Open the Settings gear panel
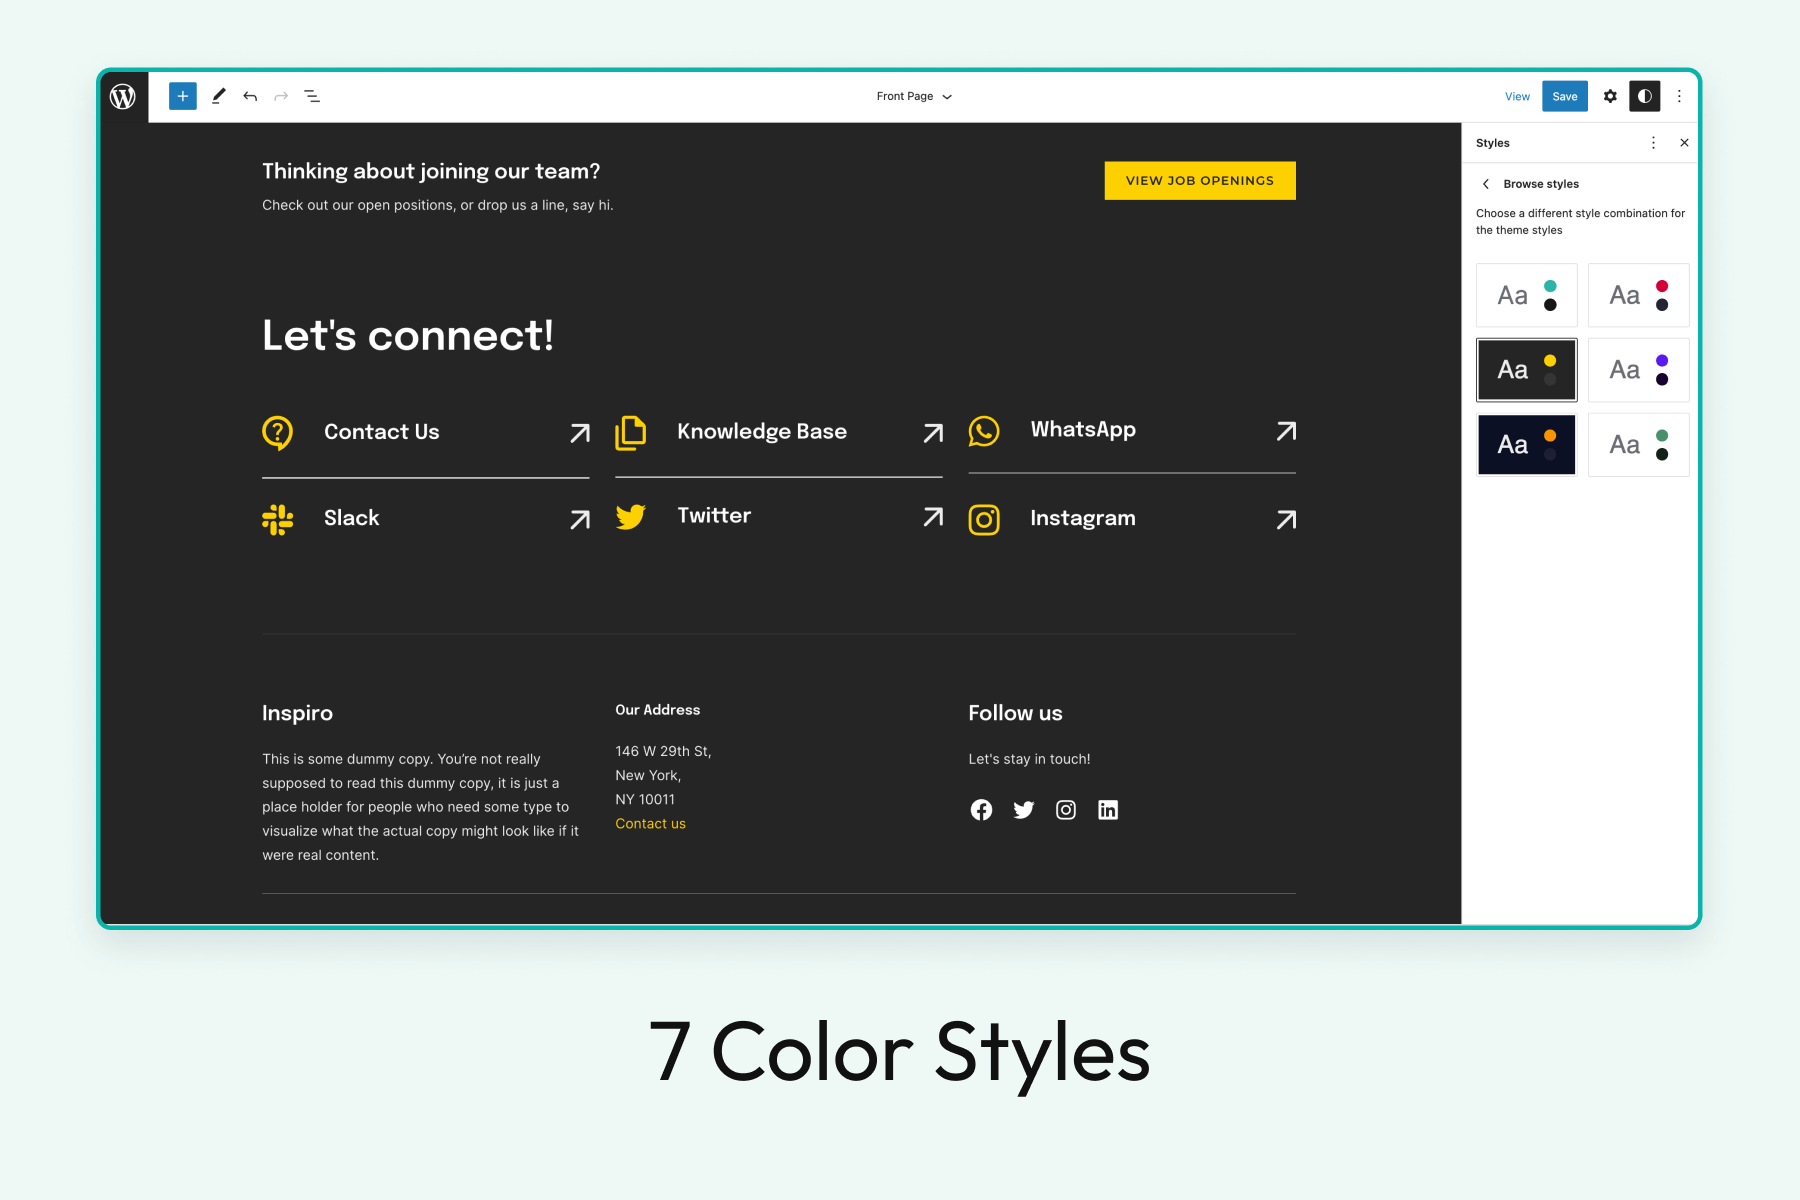1800x1200 pixels. click(1610, 96)
